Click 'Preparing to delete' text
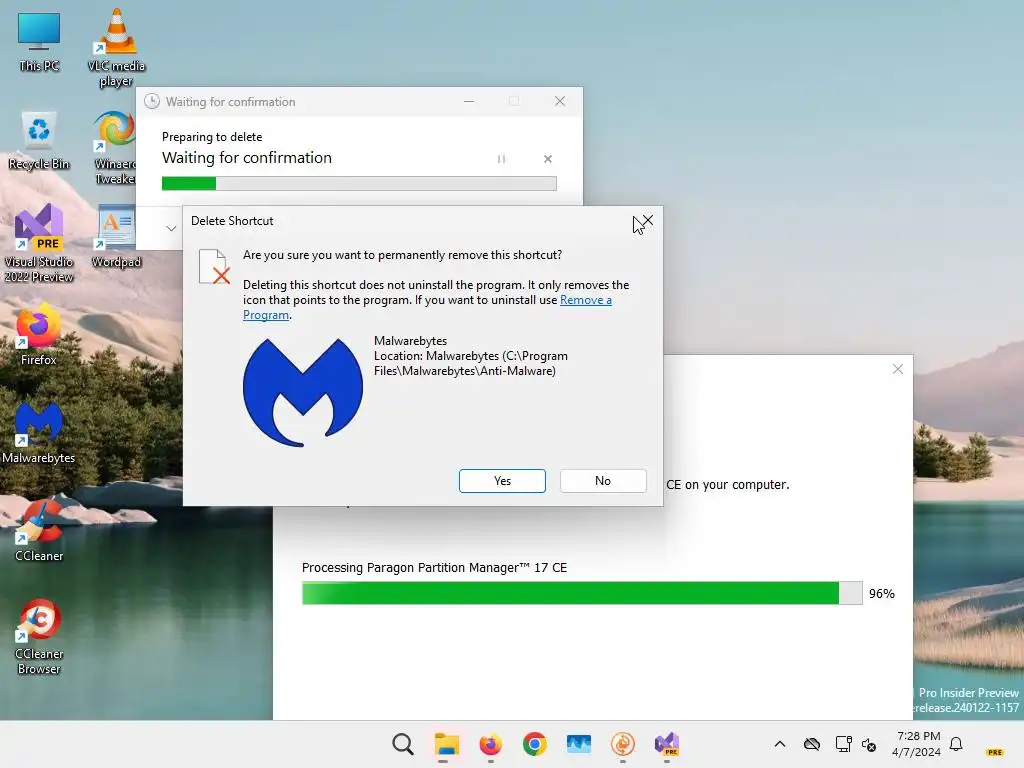Viewport: 1024px width, 768px height. point(212,136)
